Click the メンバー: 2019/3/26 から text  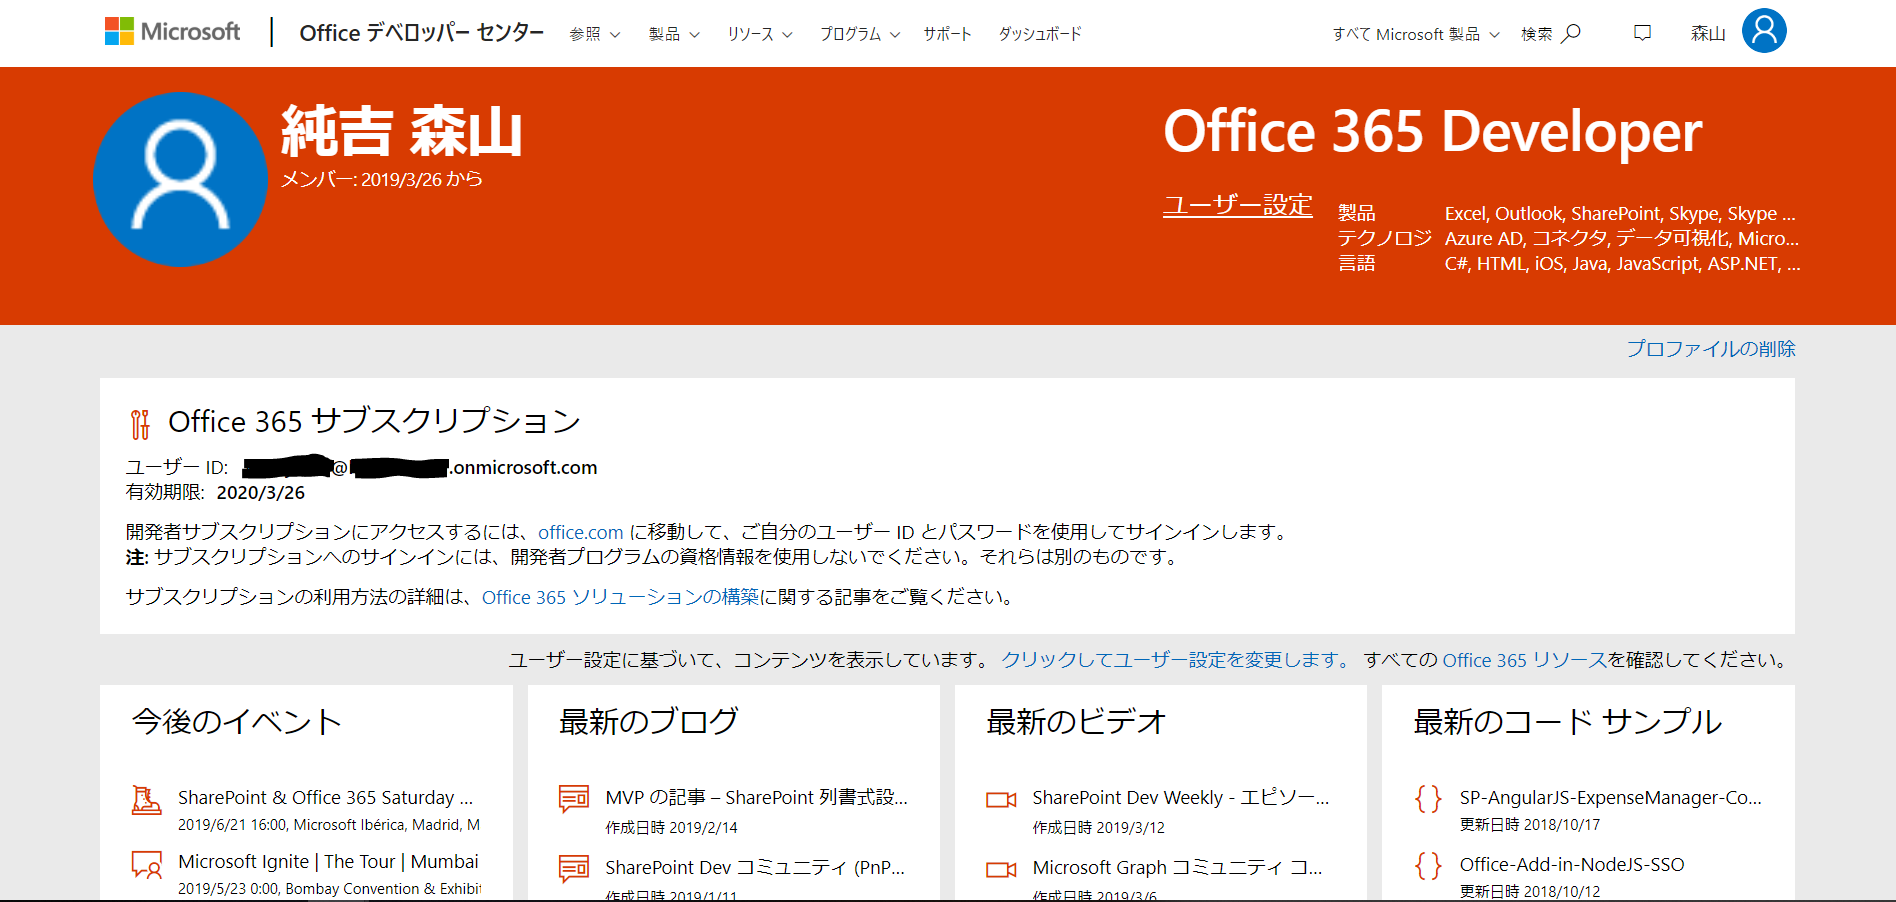click(x=382, y=179)
